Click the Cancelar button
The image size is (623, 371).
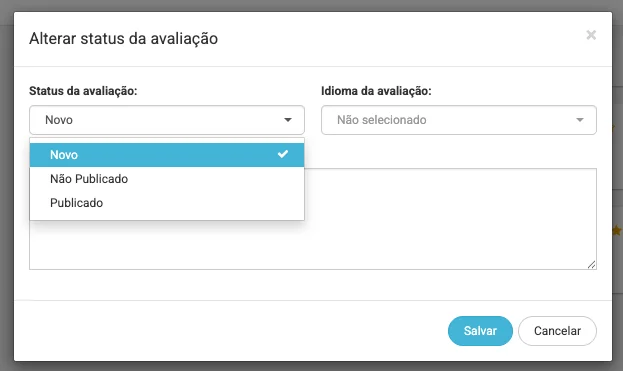pyautogui.click(x=557, y=331)
